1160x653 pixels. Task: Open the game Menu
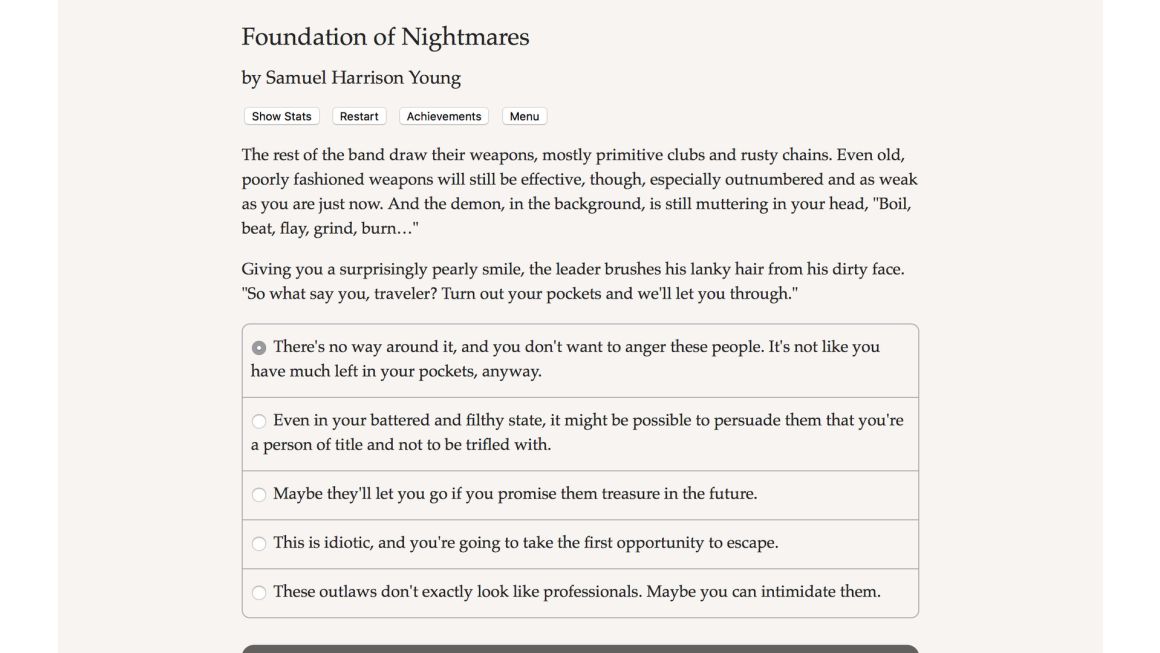click(525, 116)
